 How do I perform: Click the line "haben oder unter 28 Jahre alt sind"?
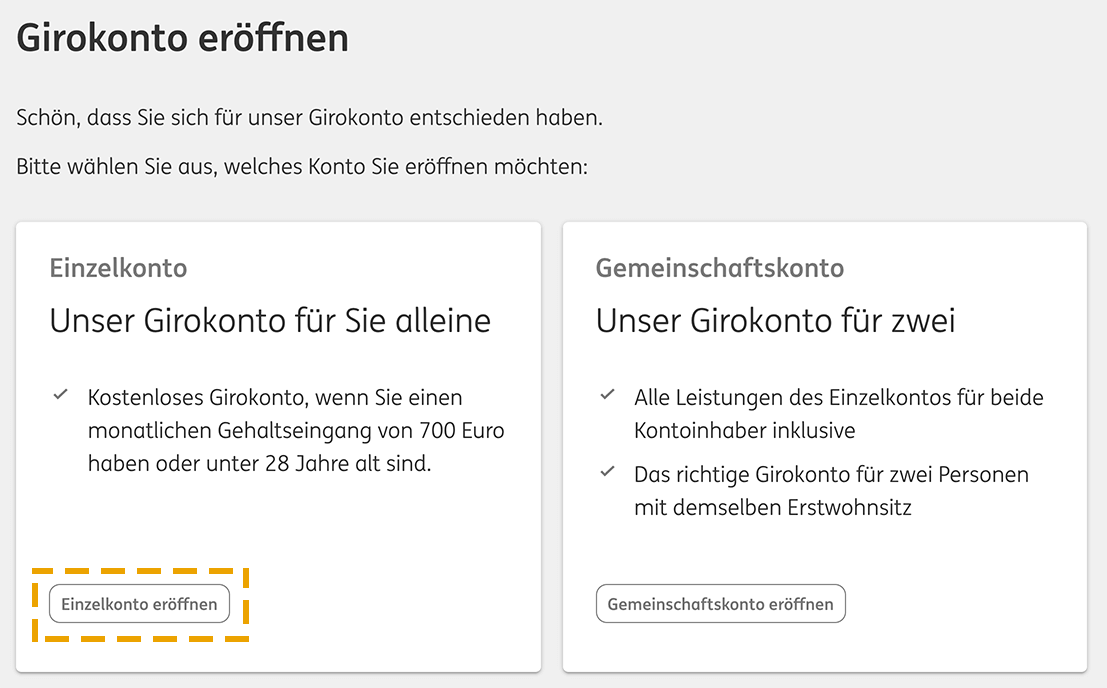(x=259, y=464)
